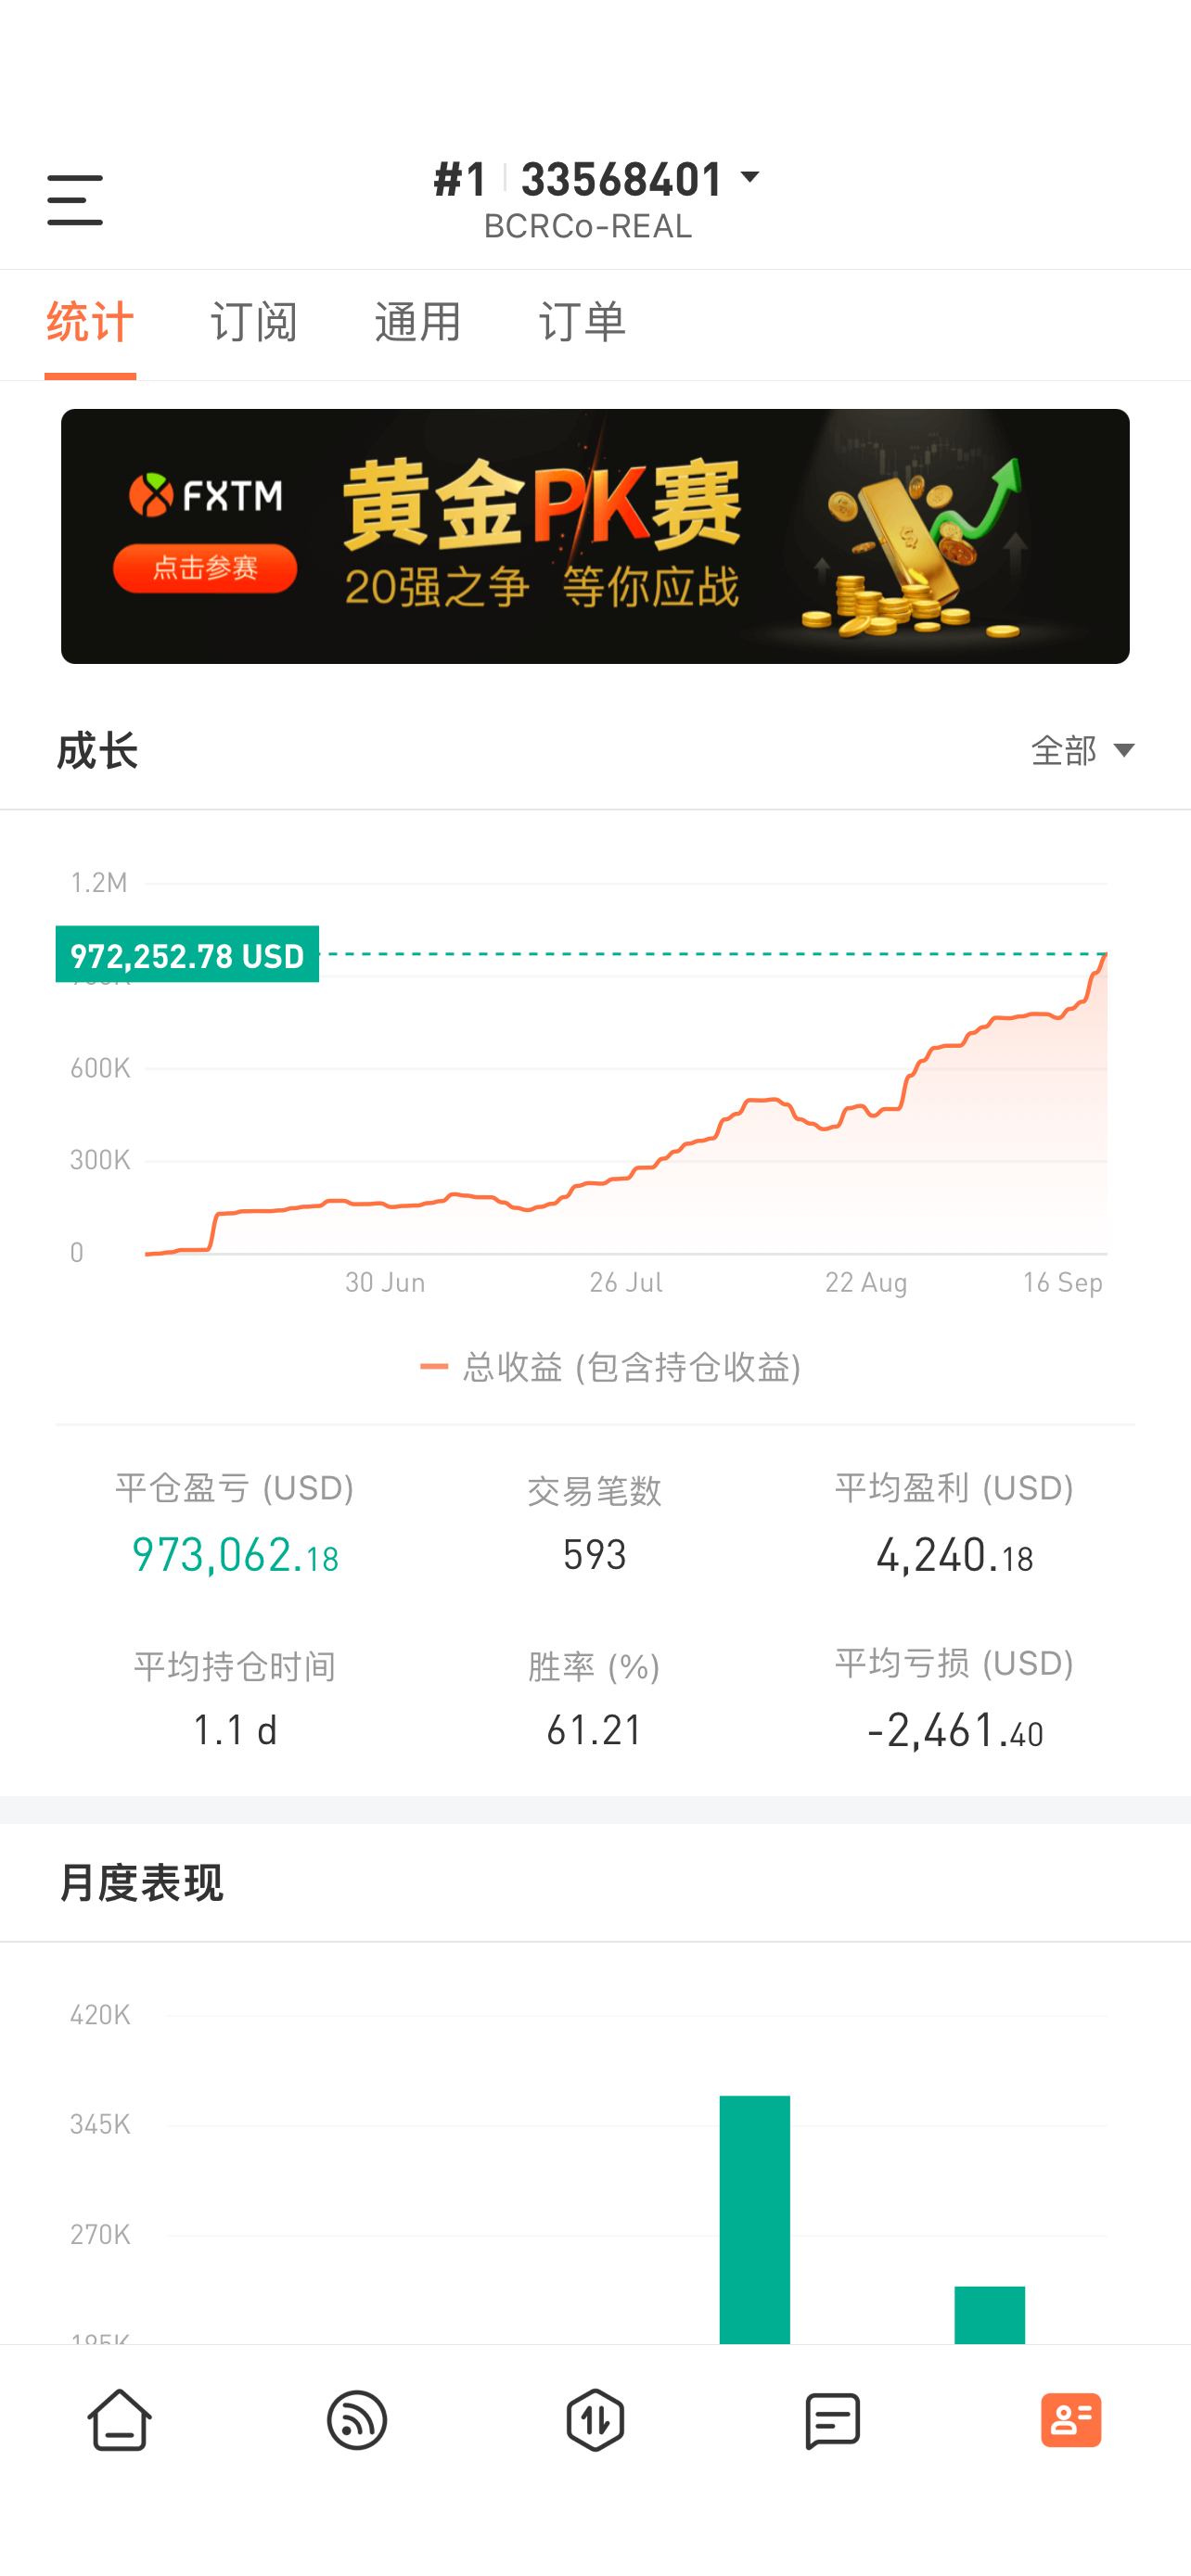
Task: Open the hamburger side menu
Action: tap(75, 199)
